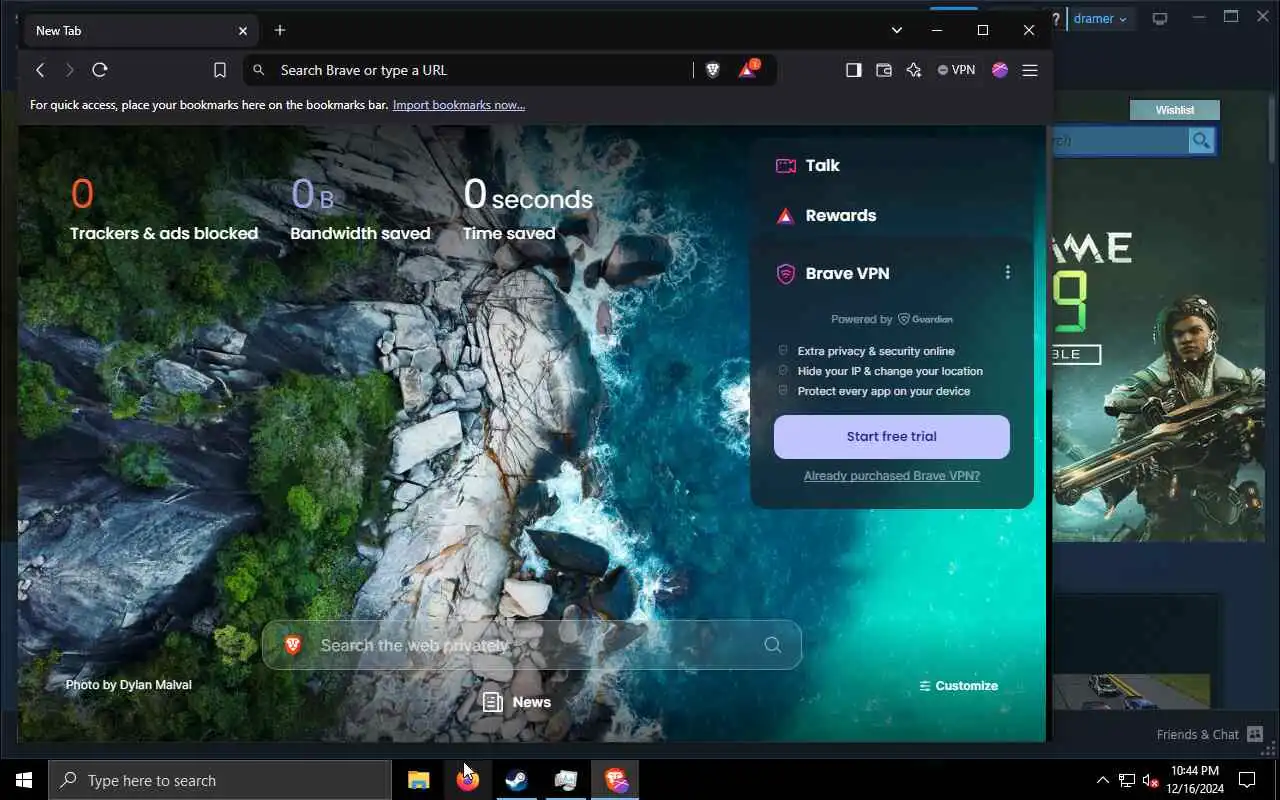Open Brave Shields lion icon in the address bar
1280x800 pixels.
coord(713,70)
